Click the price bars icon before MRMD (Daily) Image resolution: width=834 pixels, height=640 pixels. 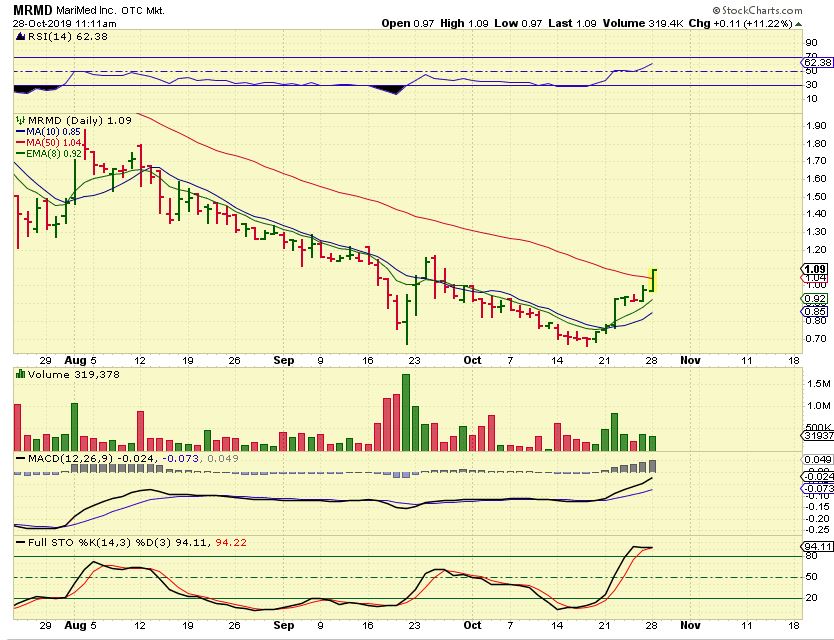(21, 120)
